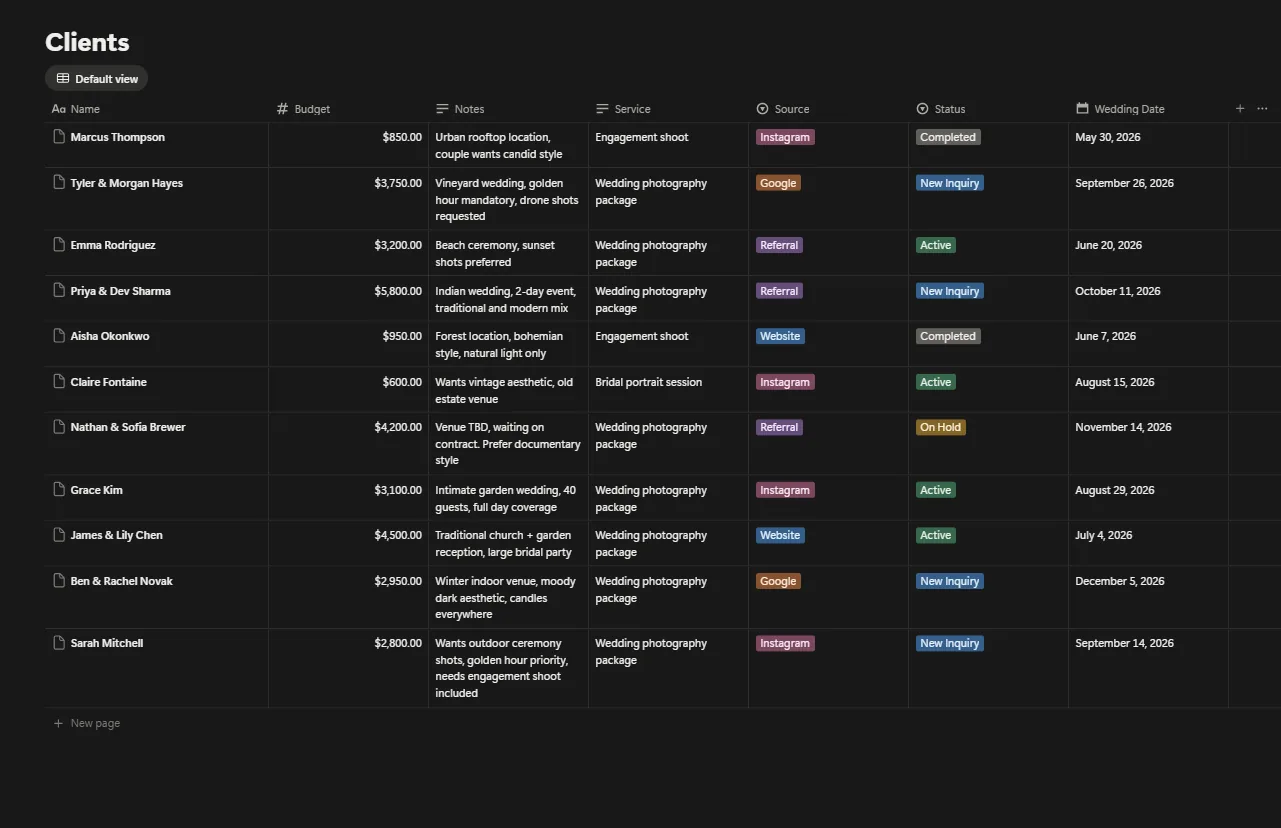Open the Default view tab
This screenshot has height=828, width=1281.
96,78
